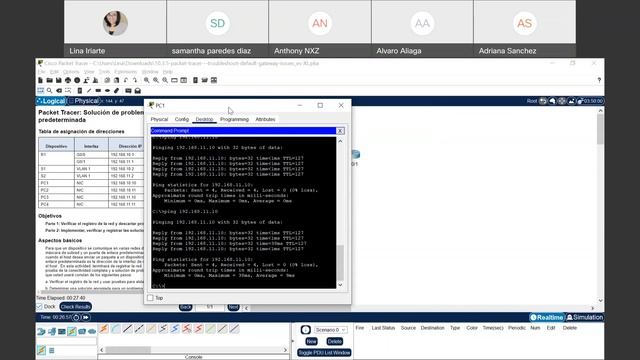Switch to Realtime mode
640x360 pixels.
click(547, 317)
